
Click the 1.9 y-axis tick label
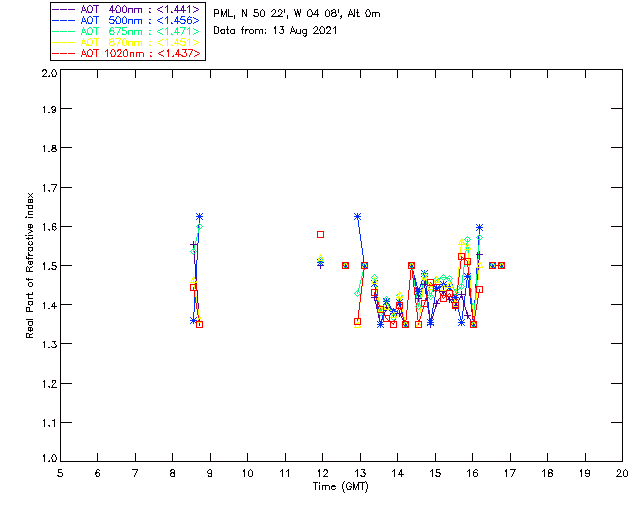(x=49, y=109)
